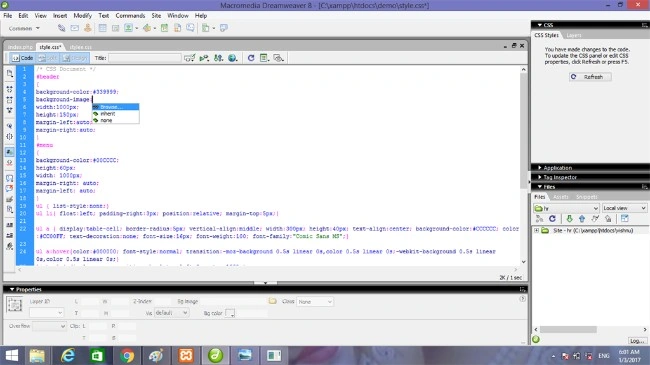Expand the Site - hr tree node

[x=536, y=230]
